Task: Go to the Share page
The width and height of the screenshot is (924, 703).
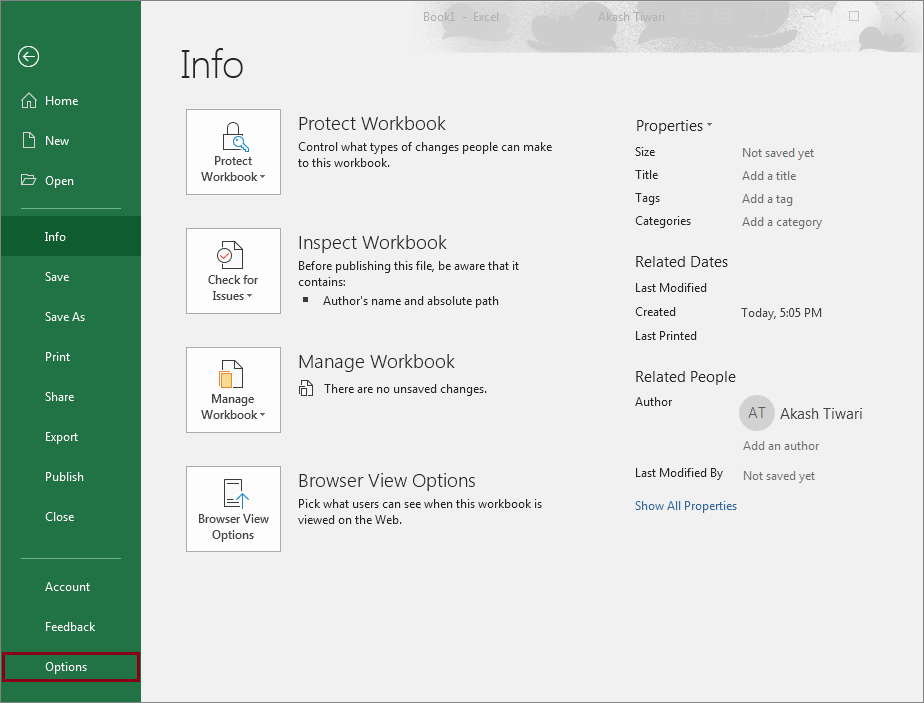Action: pos(71,397)
